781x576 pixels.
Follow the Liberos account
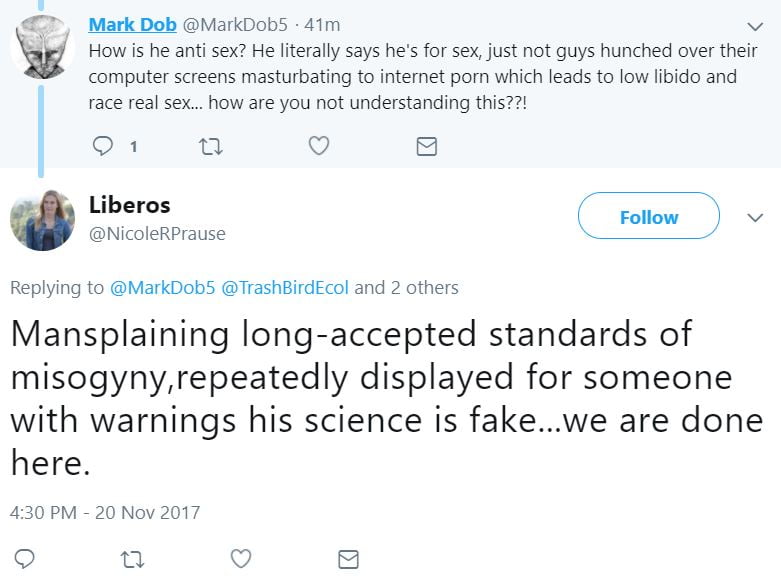pos(648,216)
